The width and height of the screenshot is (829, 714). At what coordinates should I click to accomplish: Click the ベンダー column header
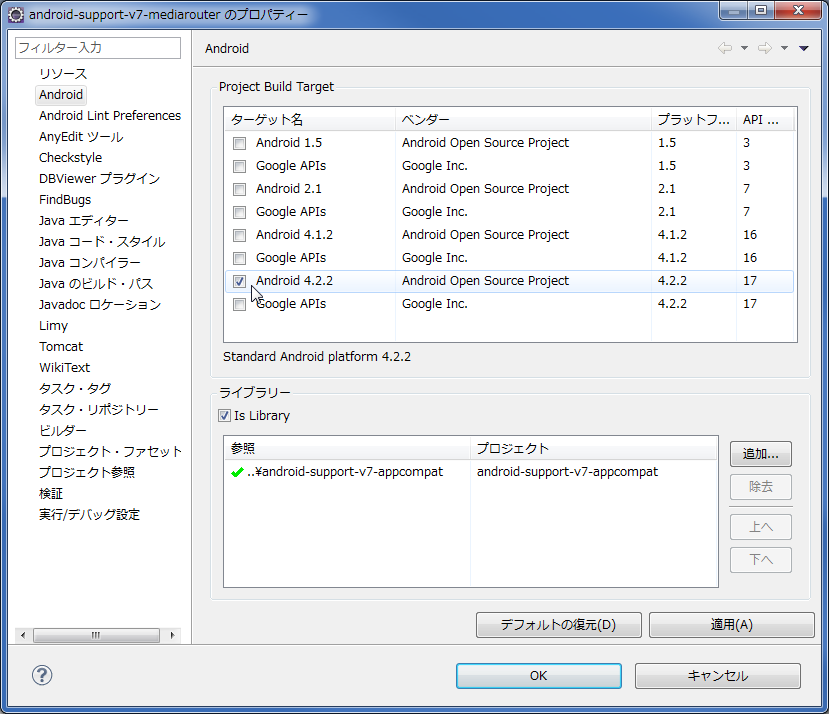click(523, 120)
